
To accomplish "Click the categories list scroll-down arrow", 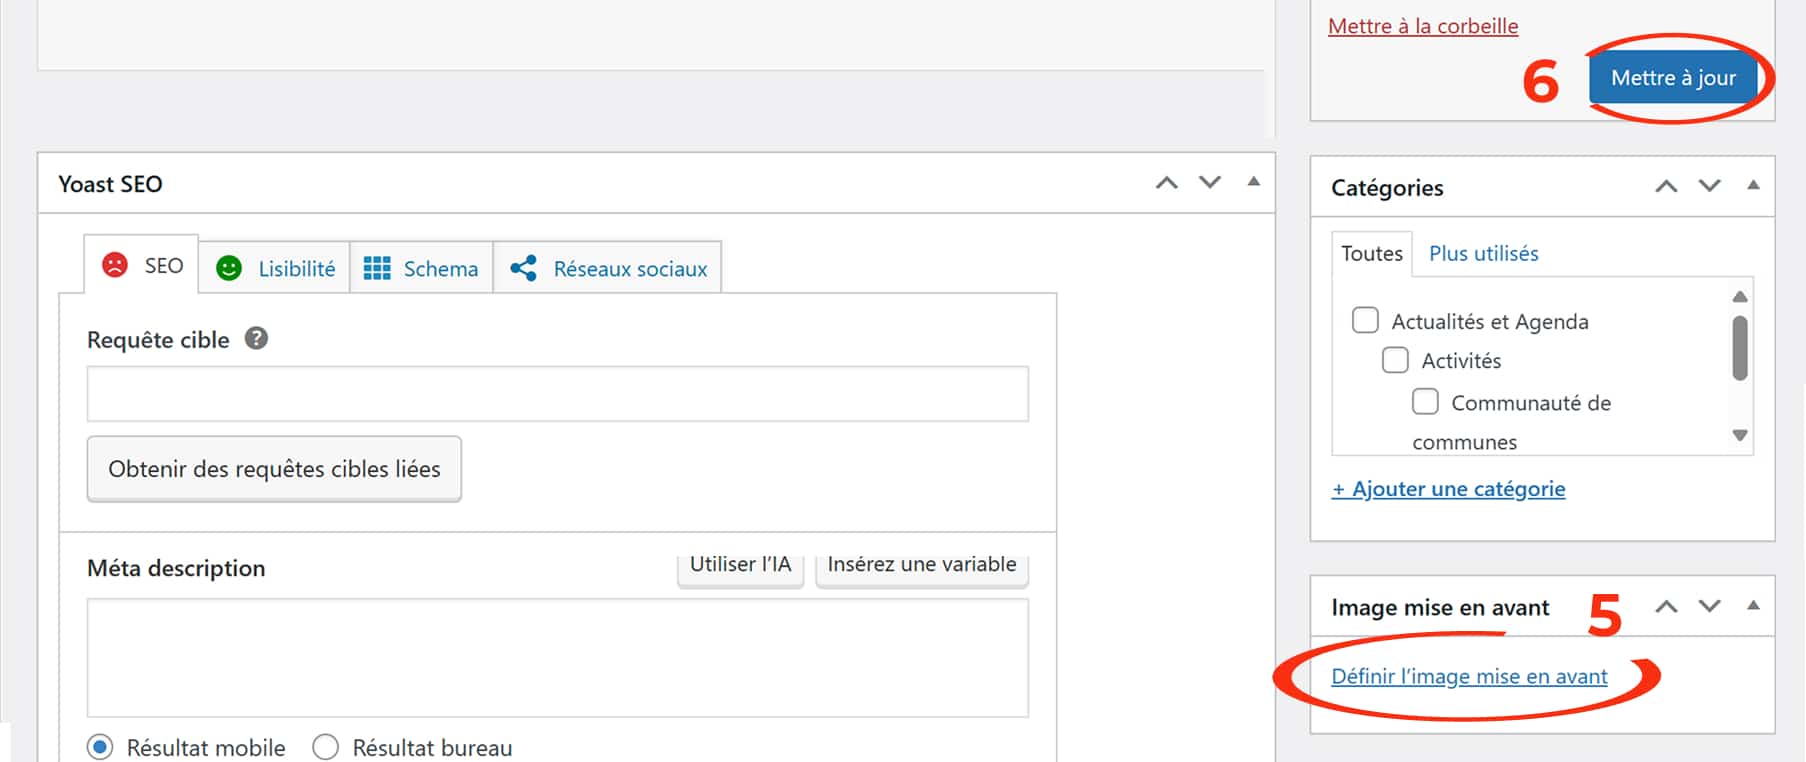I will pyautogui.click(x=1740, y=435).
